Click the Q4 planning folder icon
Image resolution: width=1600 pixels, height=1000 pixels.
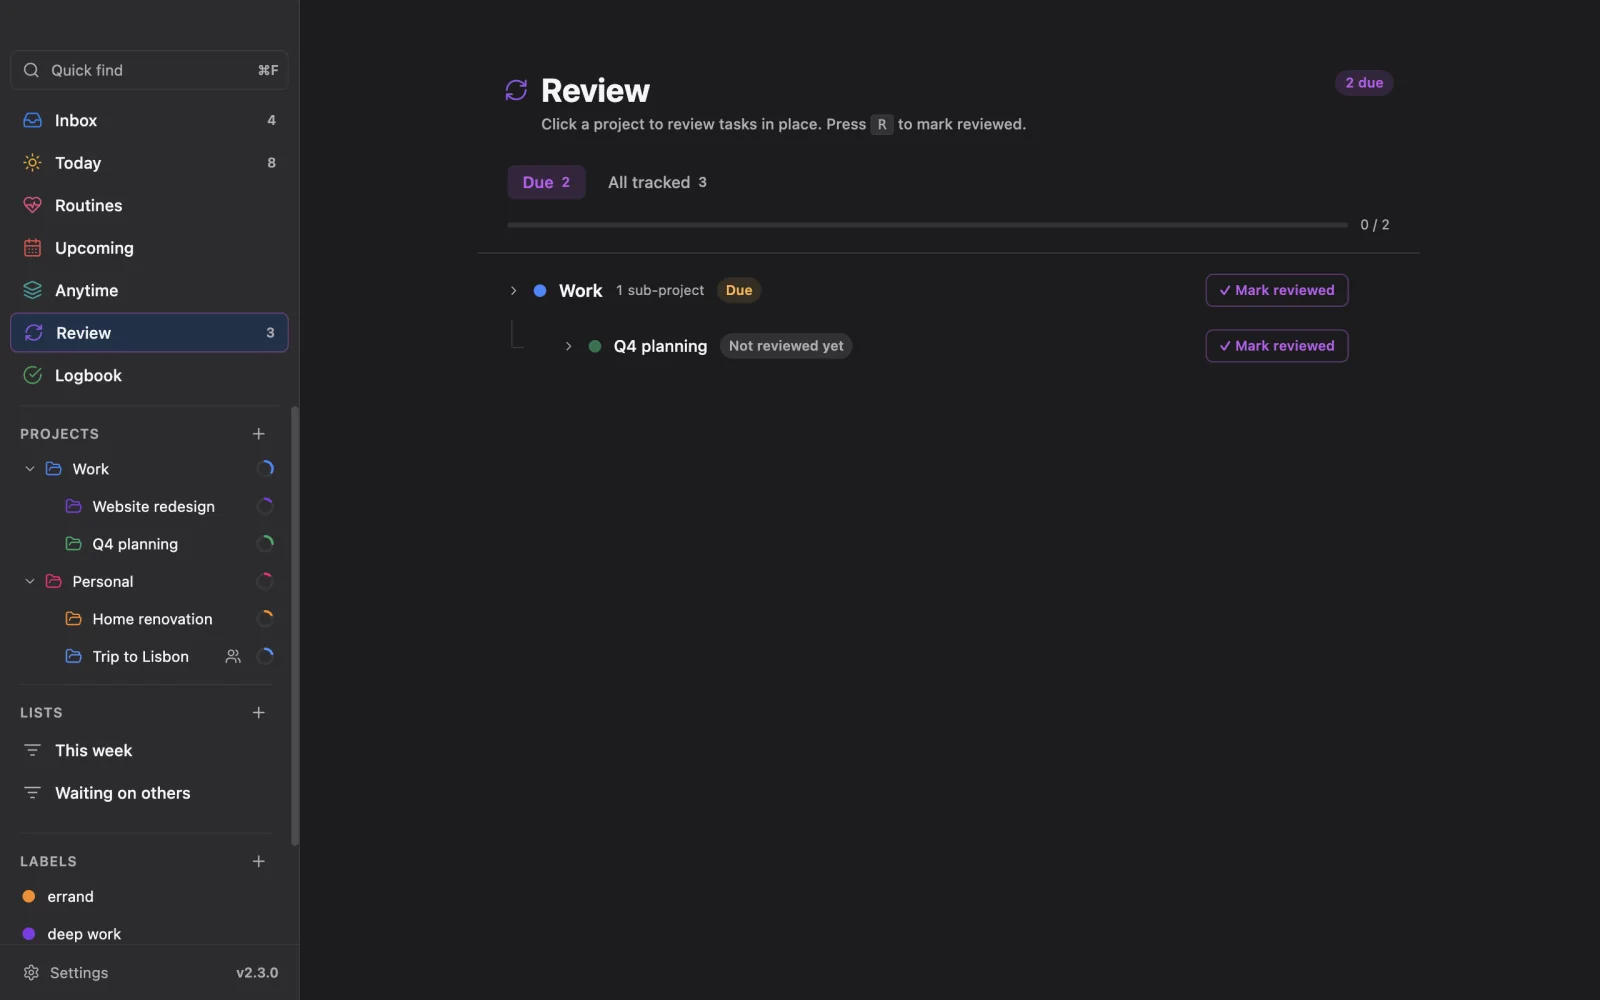tap(73, 543)
